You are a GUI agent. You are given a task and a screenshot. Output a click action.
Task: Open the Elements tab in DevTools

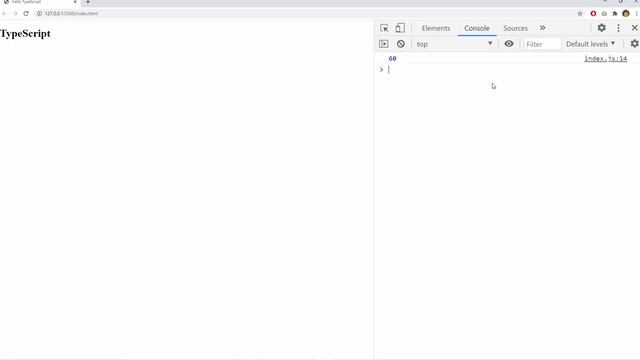tap(436, 28)
